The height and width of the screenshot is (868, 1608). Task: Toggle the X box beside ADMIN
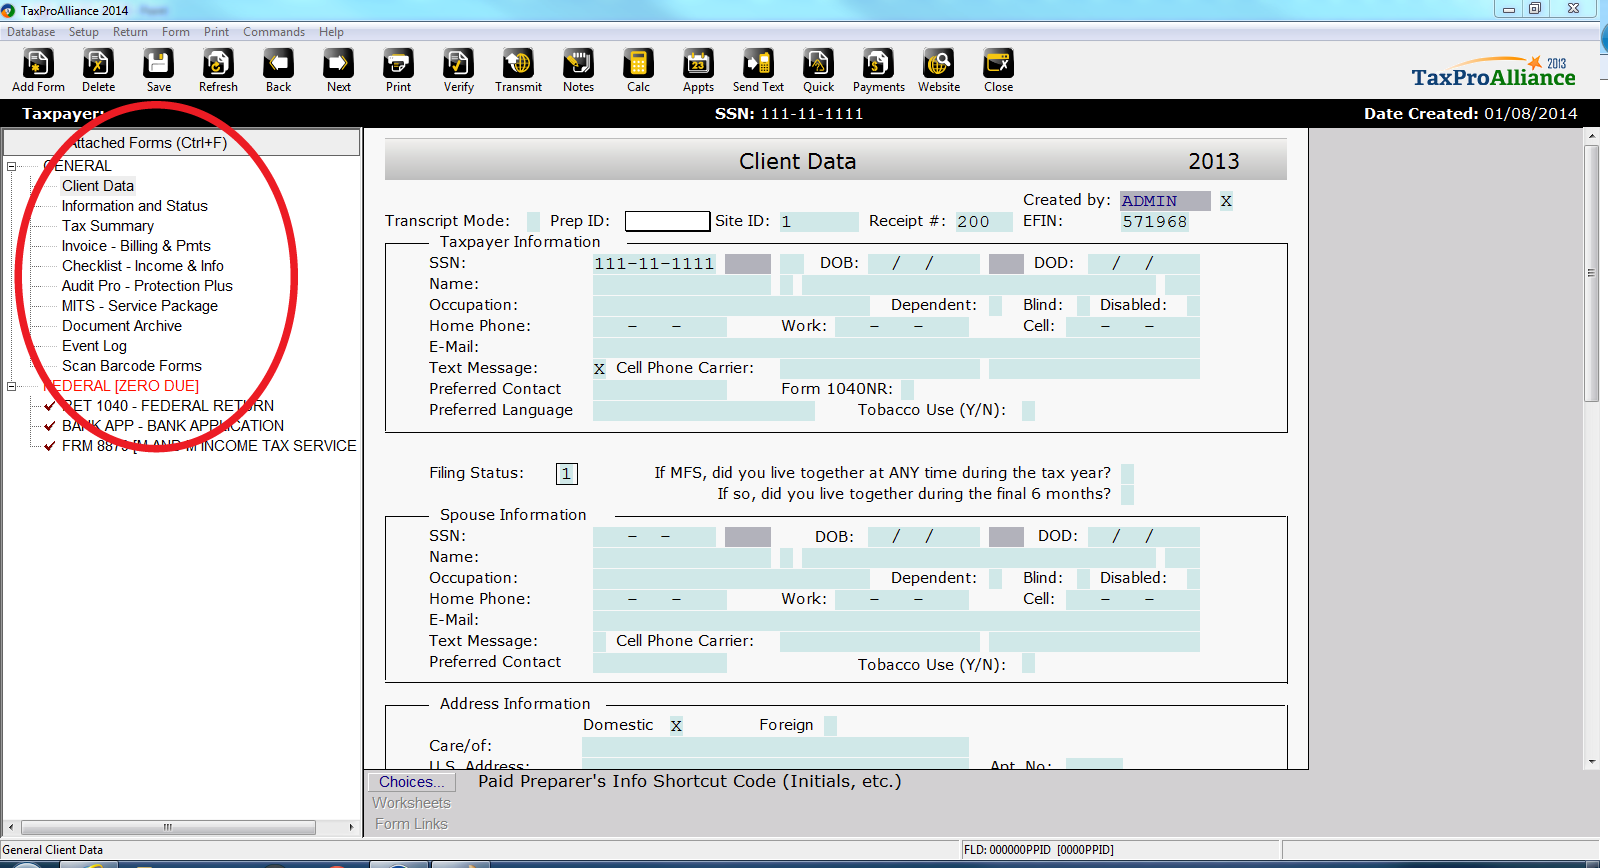[x=1226, y=201]
